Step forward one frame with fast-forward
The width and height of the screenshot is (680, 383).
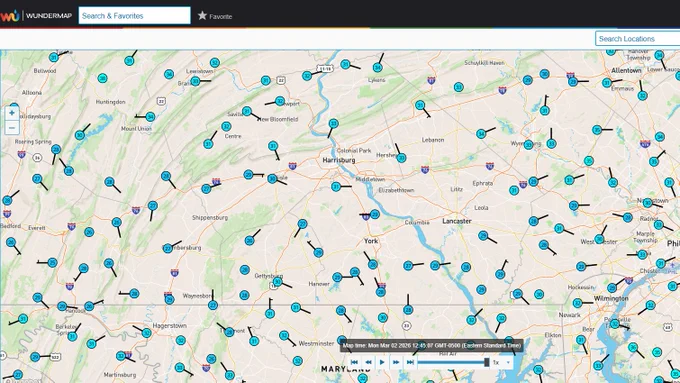(396, 362)
